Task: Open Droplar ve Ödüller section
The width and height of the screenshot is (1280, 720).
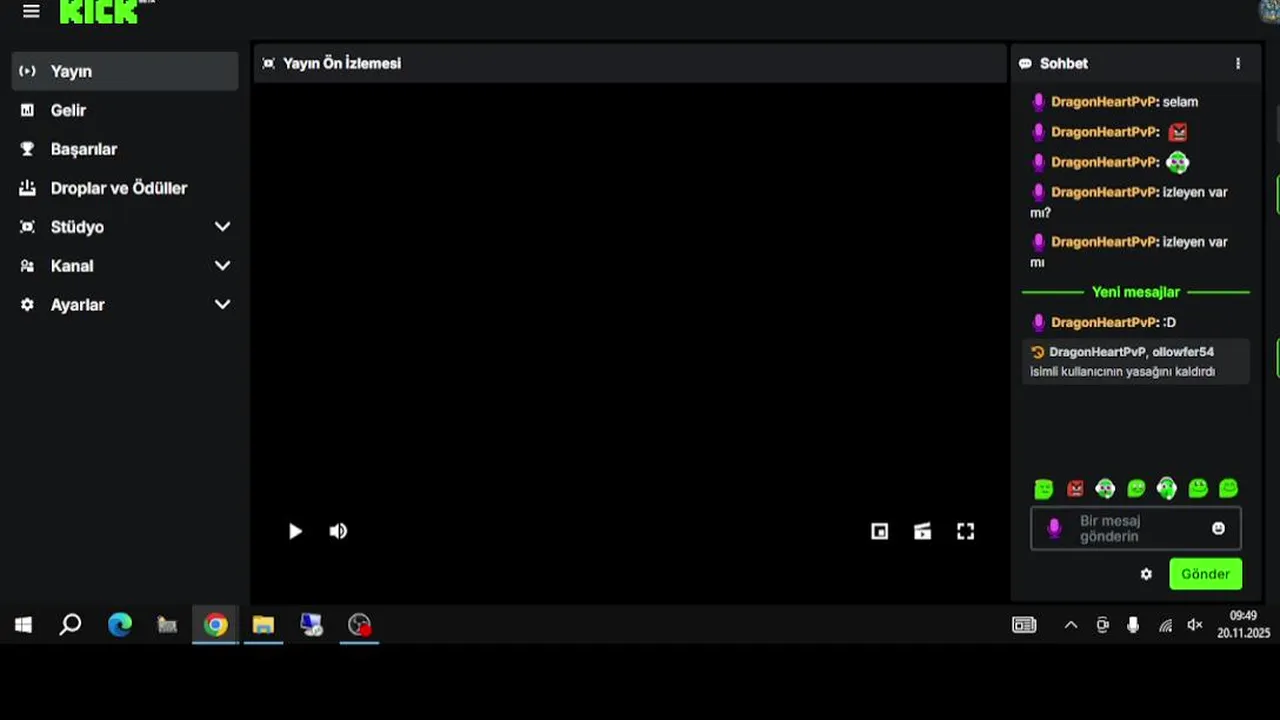Action: click(x=125, y=188)
